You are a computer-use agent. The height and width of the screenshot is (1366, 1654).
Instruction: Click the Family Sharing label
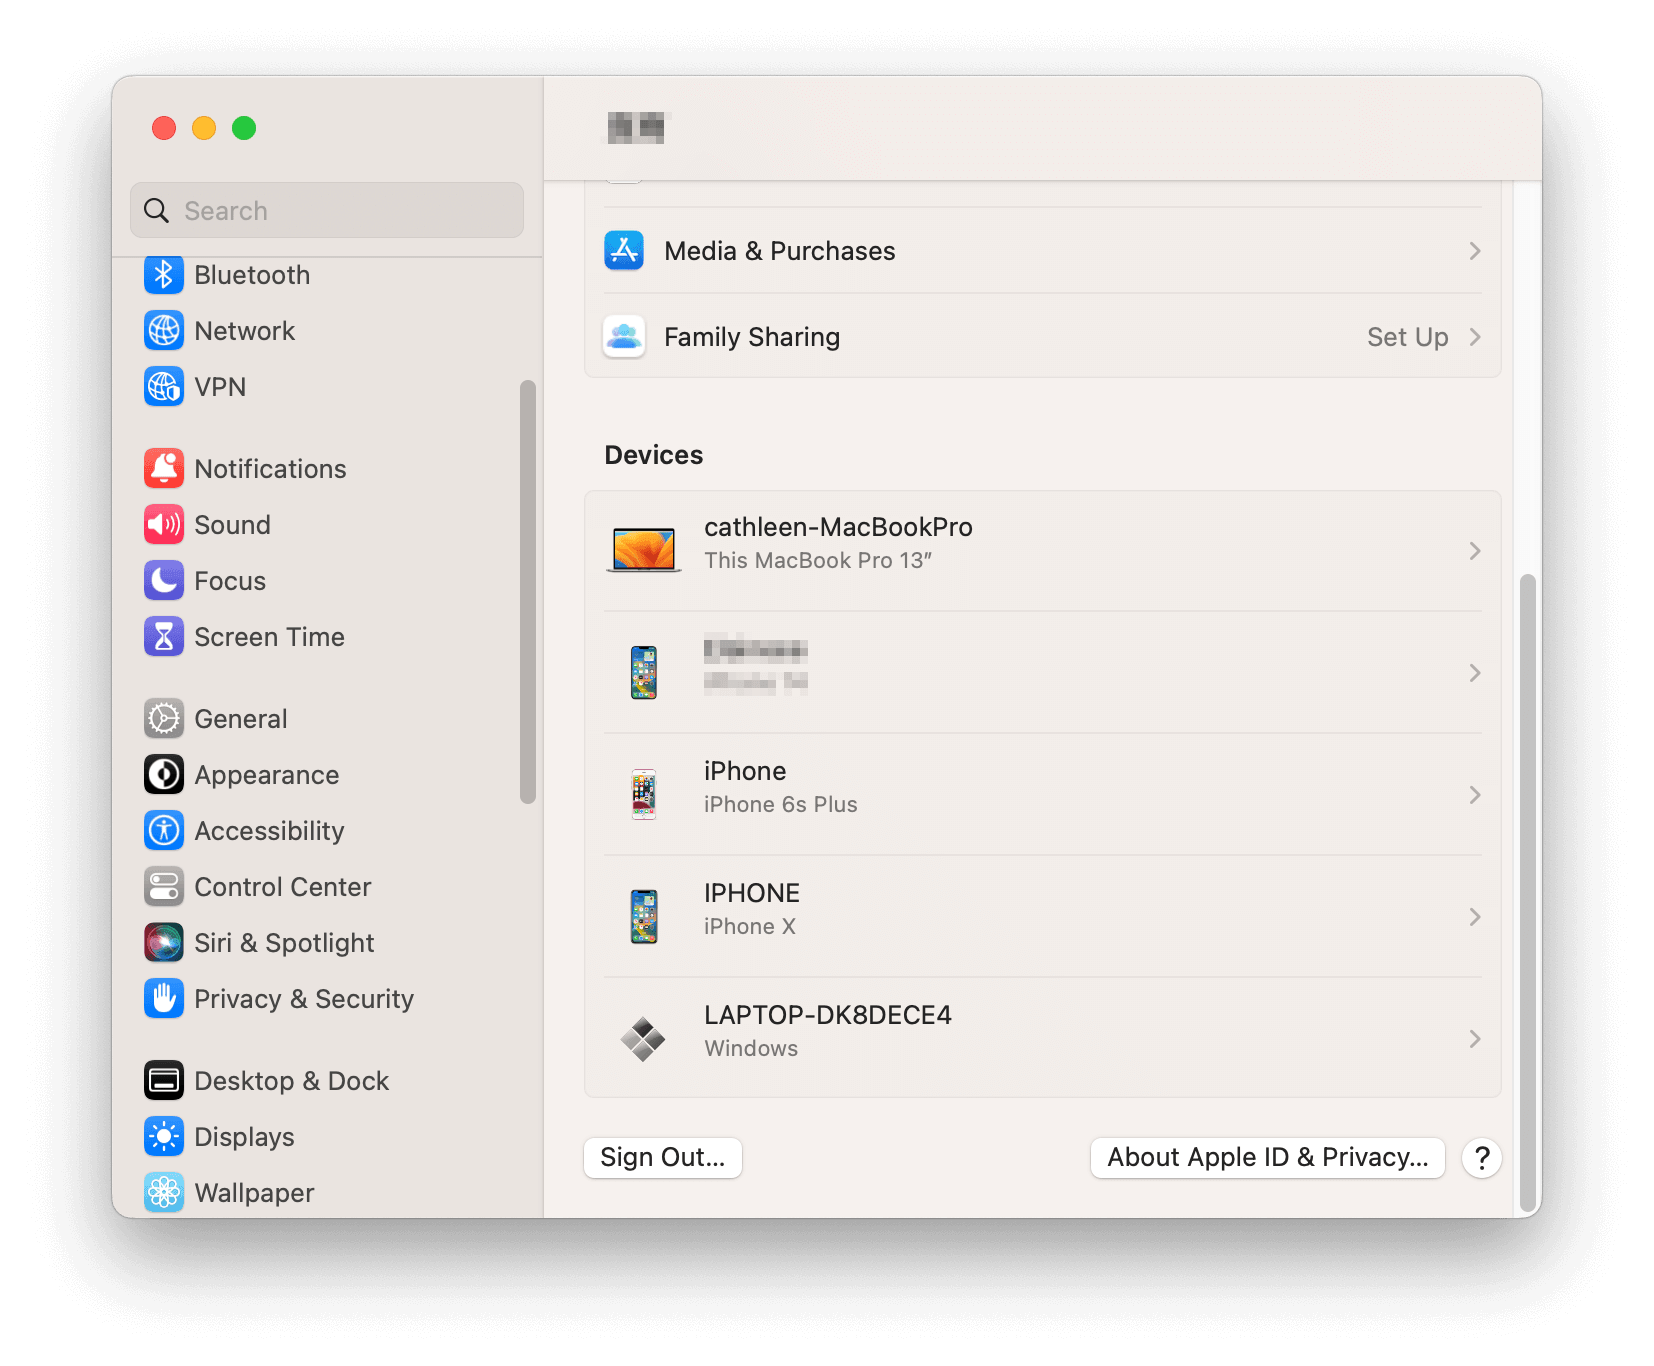(752, 337)
